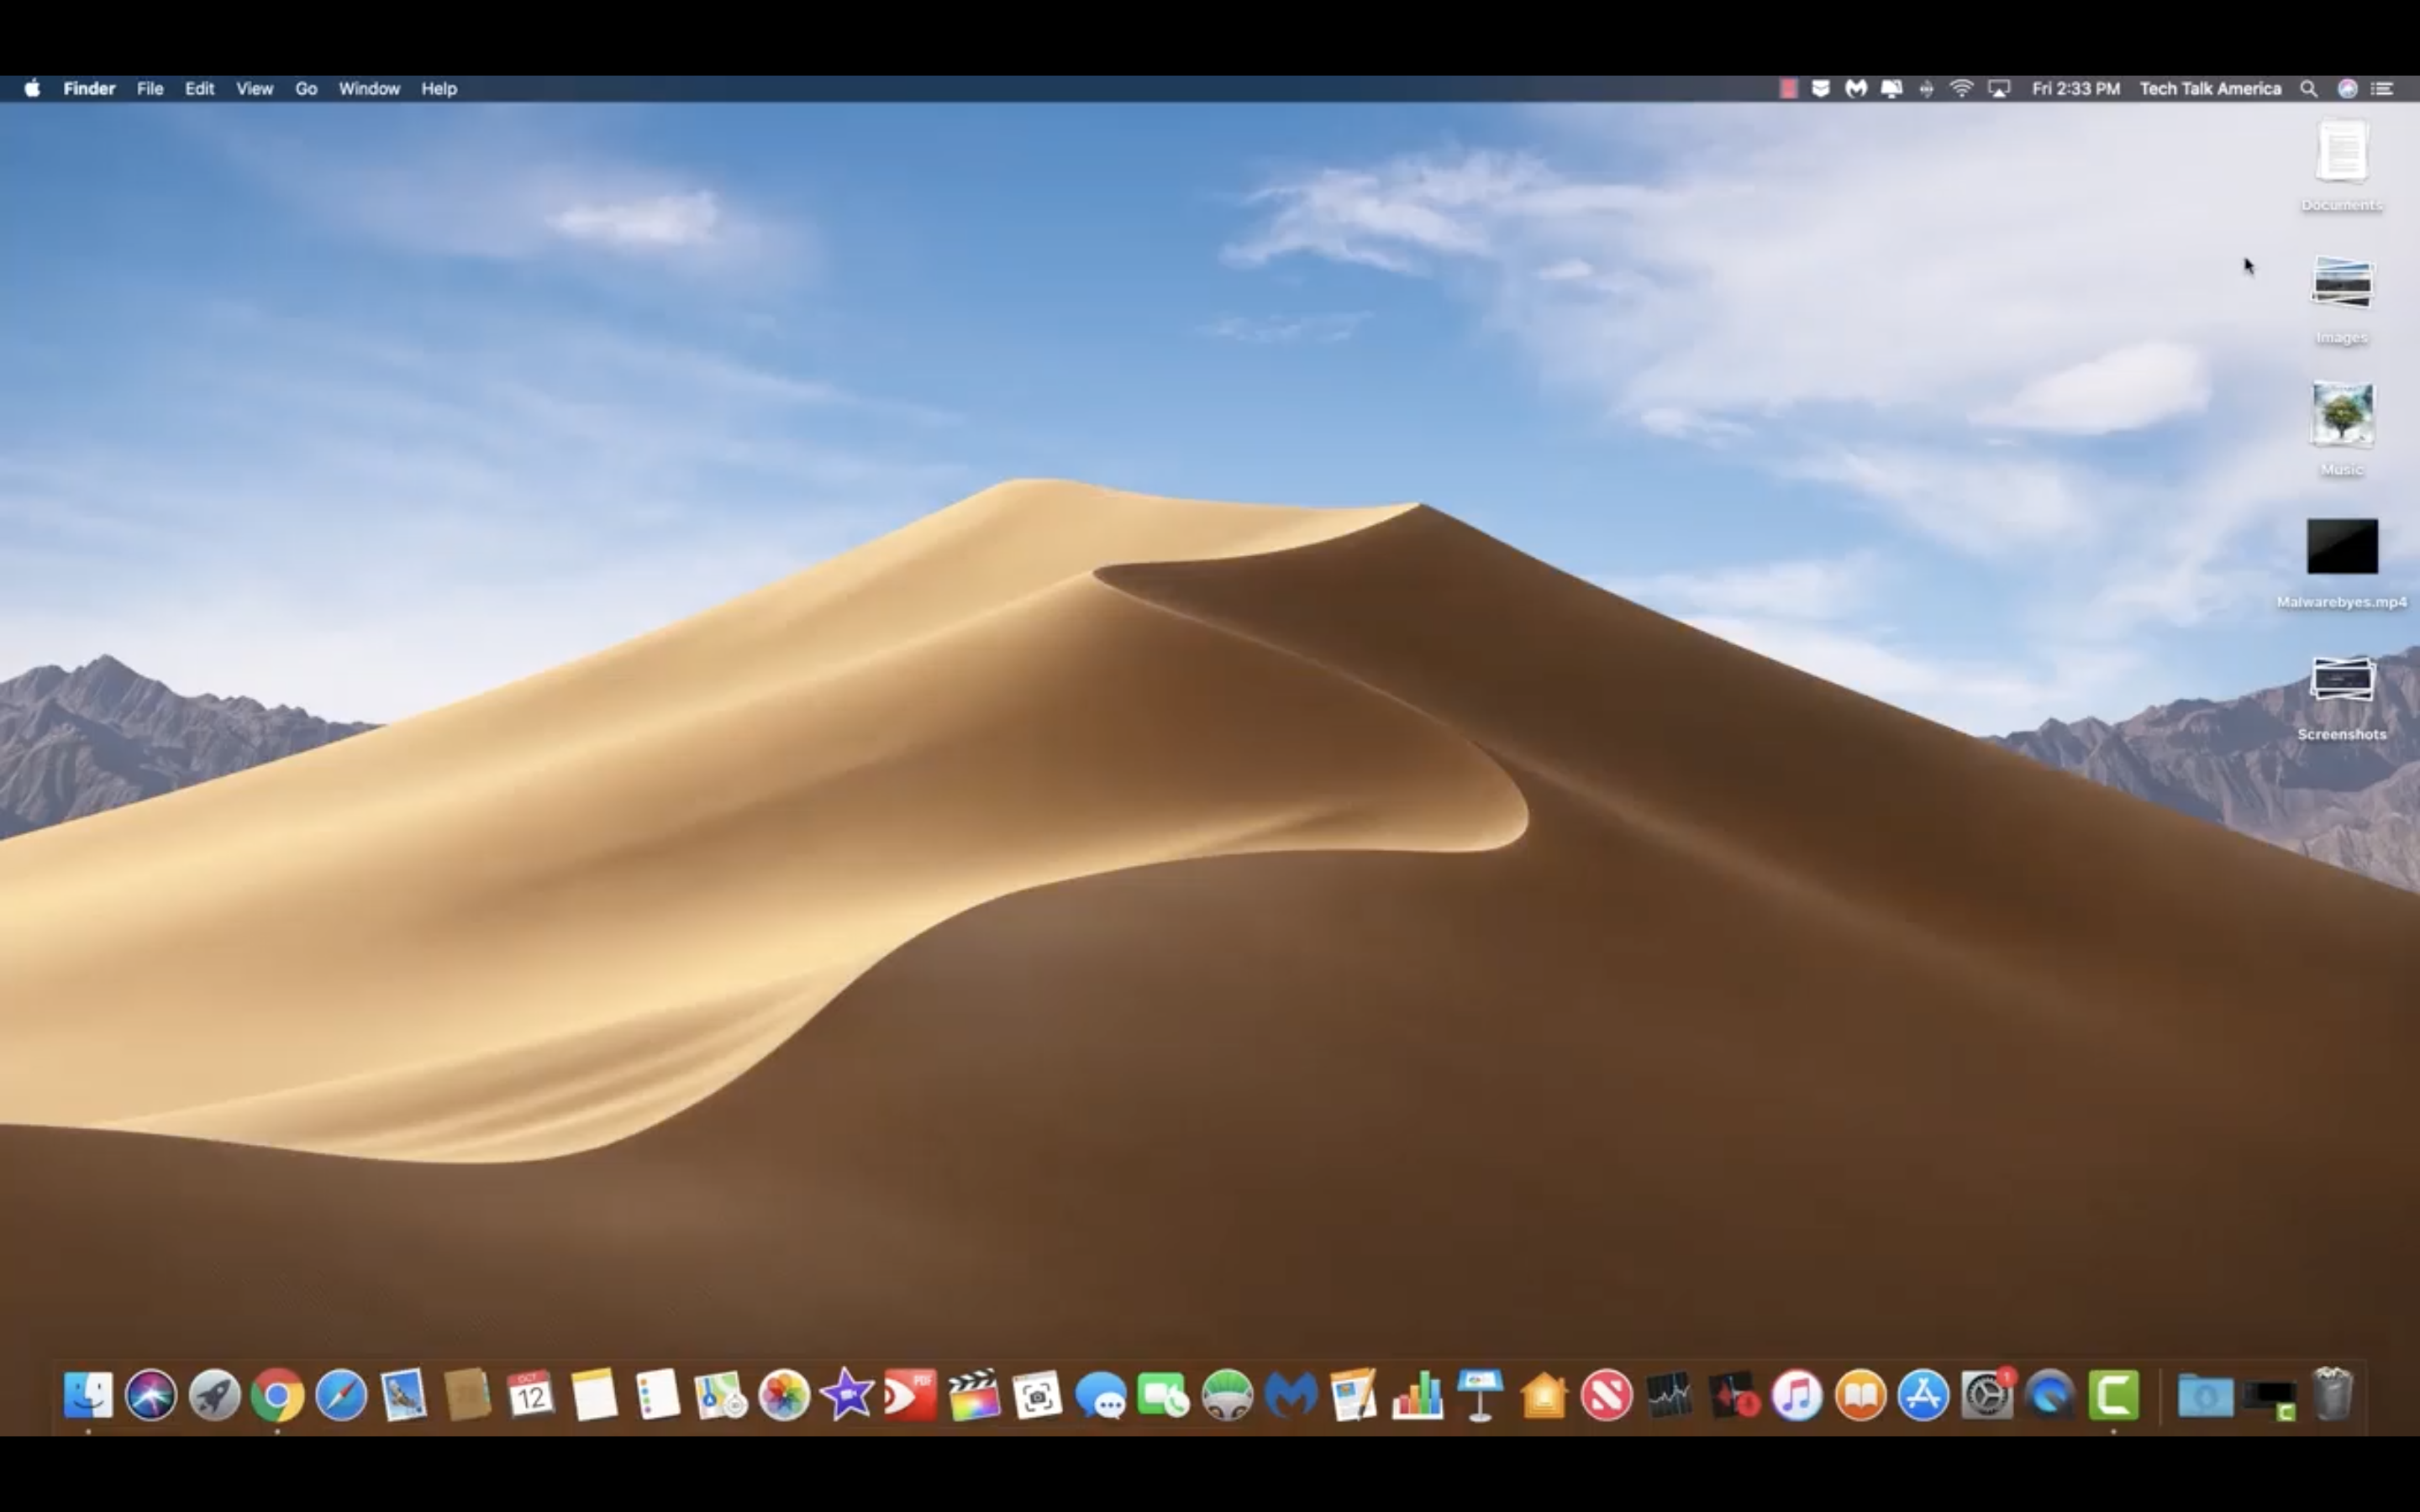
Task: Launch Final Cut Pro clapboard icon
Action: [974, 1395]
